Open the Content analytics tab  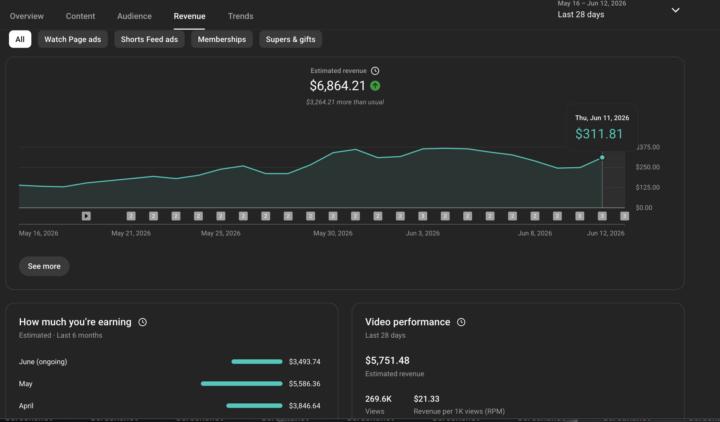[80, 16]
